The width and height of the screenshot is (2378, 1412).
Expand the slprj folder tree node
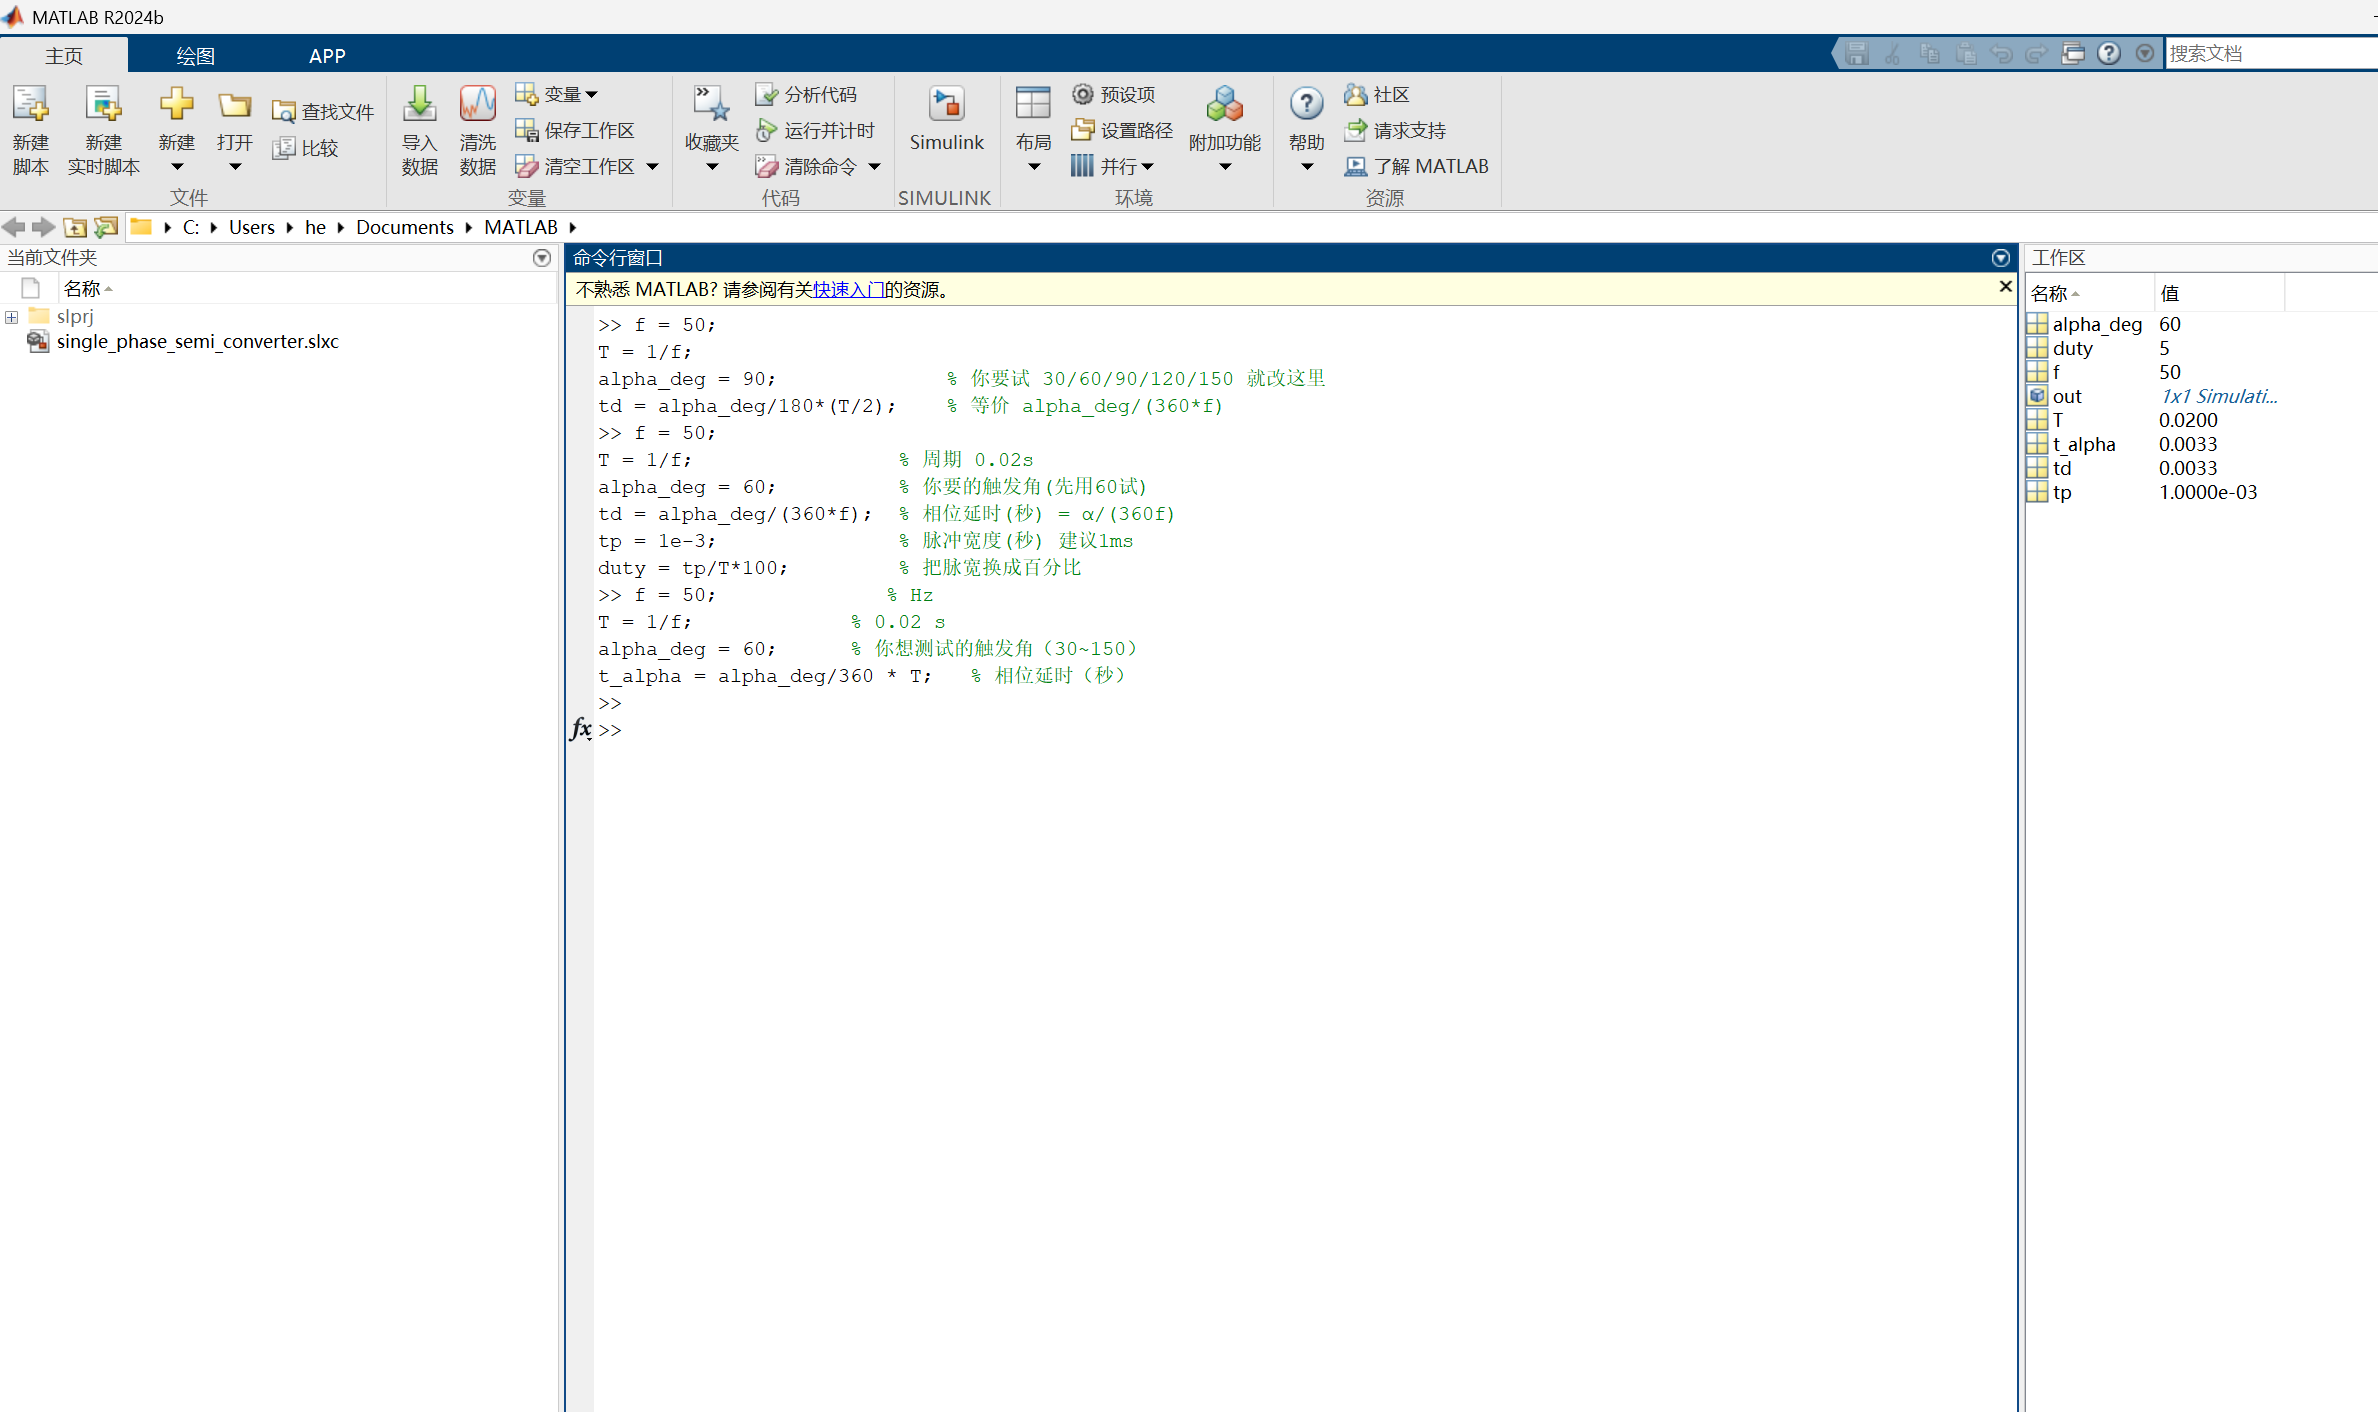click(12, 317)
